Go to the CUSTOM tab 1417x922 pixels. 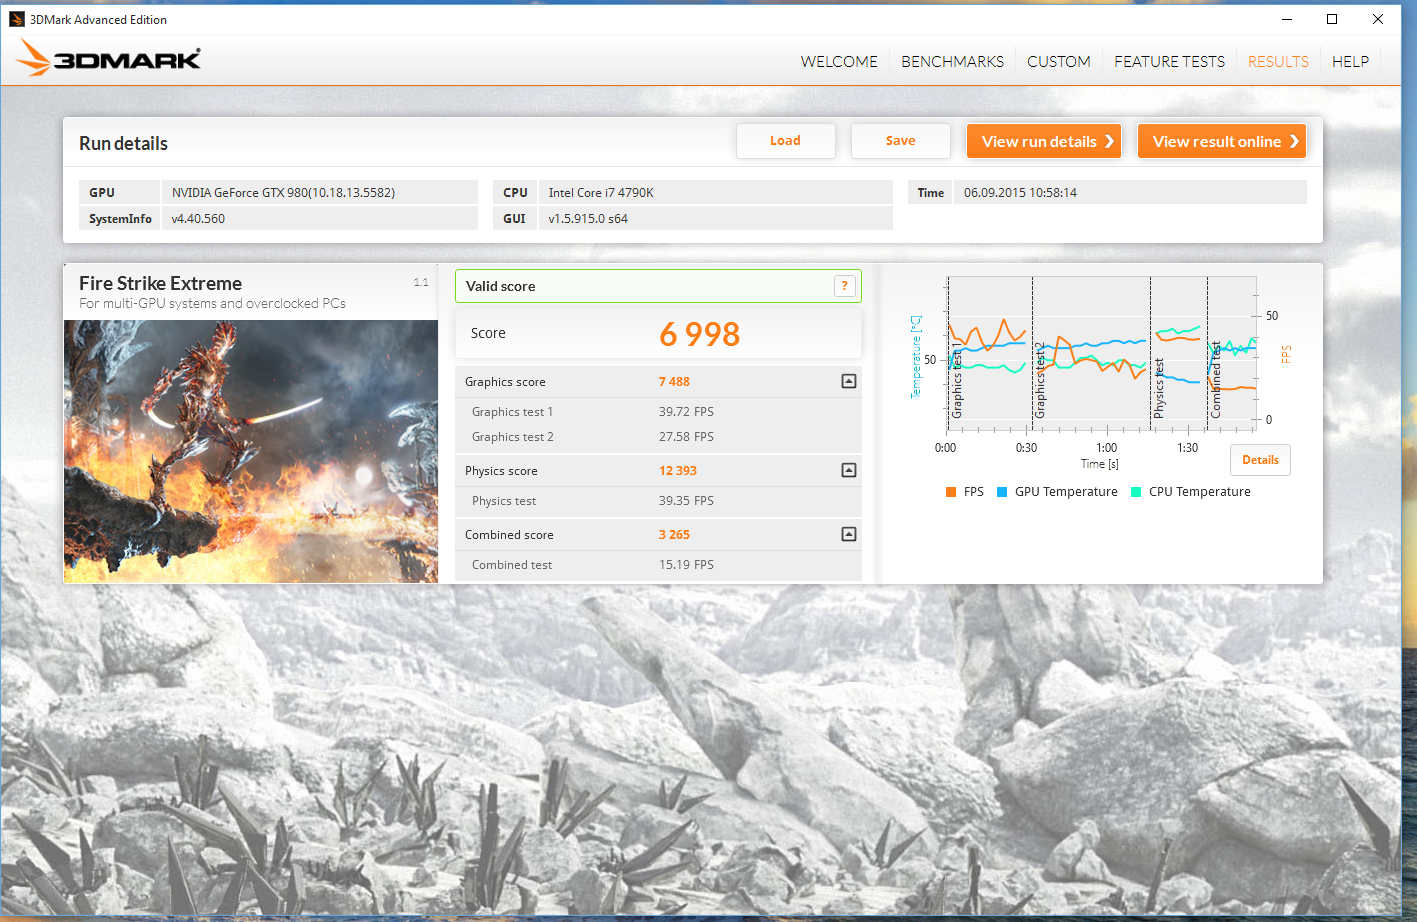point(1059,62)
